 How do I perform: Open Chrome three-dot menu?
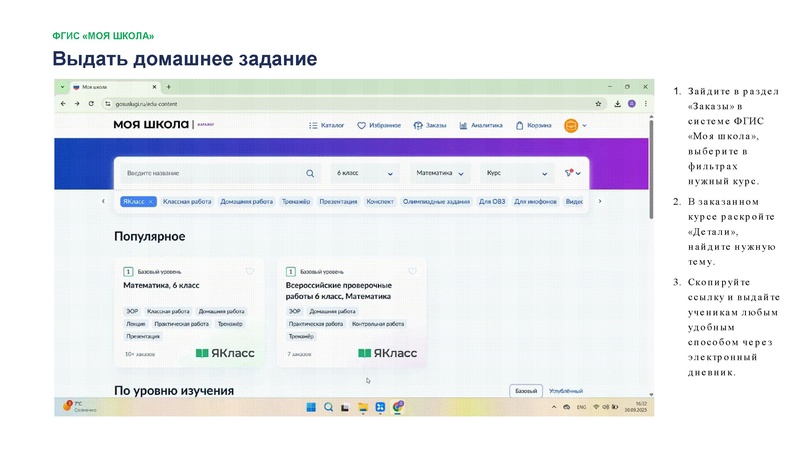coord(645,104)
